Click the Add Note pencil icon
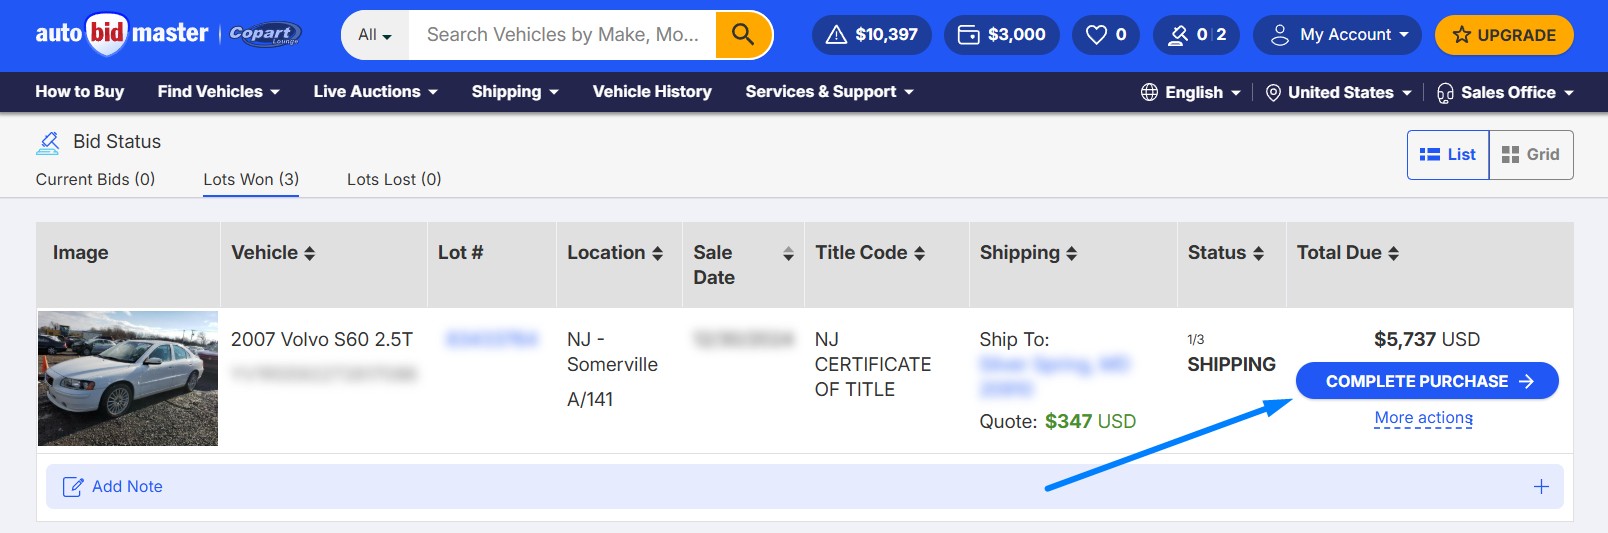The height and width of the screenshot is (533, 1608). (x=73, y=487)
